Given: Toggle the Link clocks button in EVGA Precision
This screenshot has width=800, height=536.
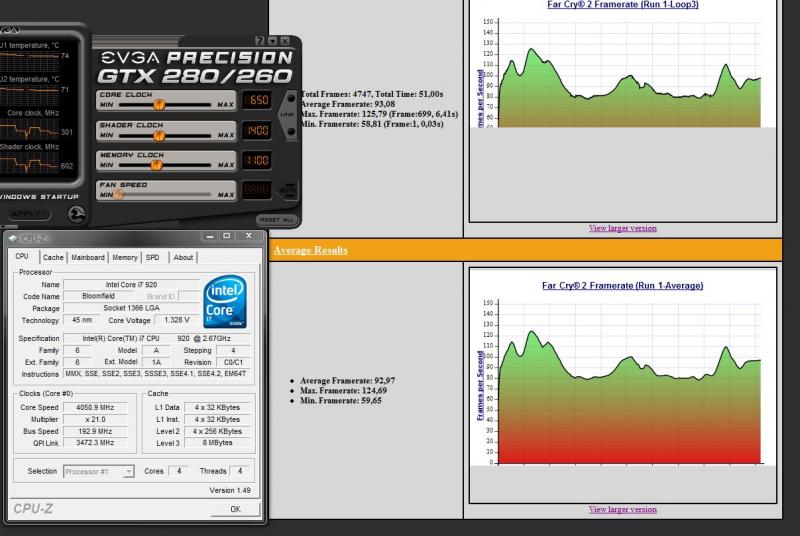Looking at the screenshot, I should (x=289, y=114).
